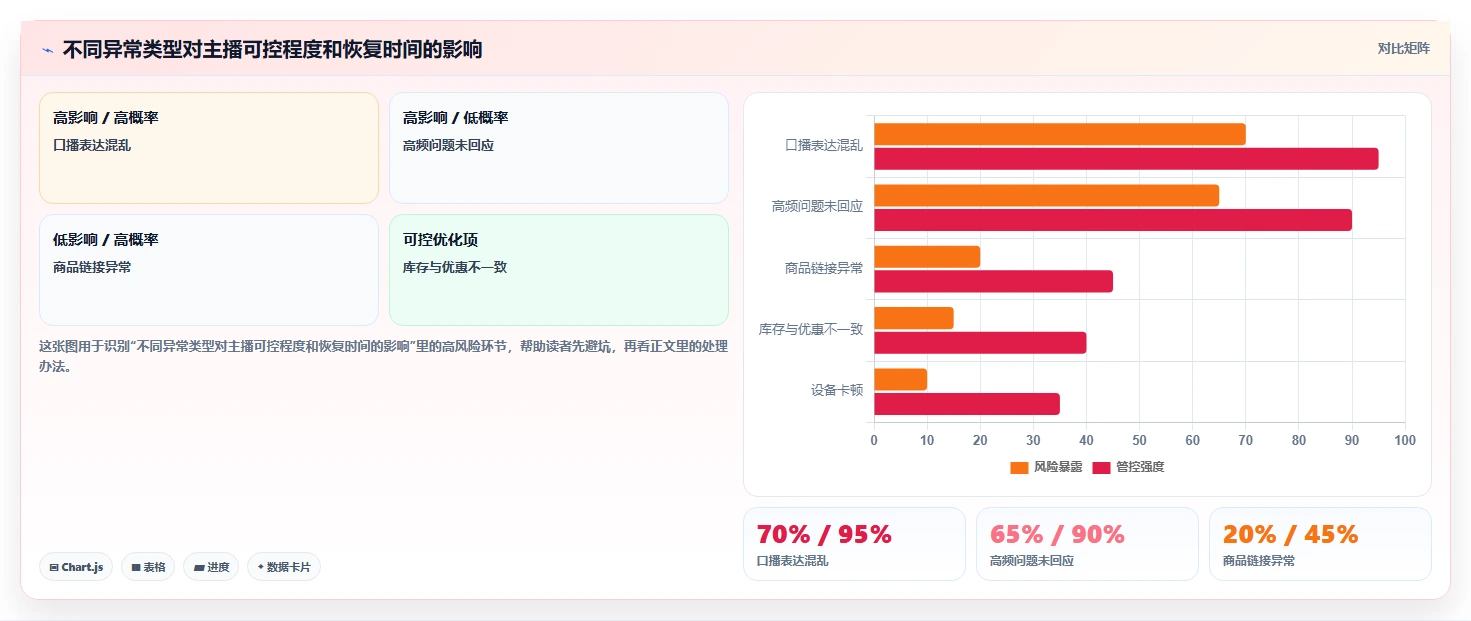
Task: Click the orange 商品链接异常 bar
Action: (x=927, y=257)
